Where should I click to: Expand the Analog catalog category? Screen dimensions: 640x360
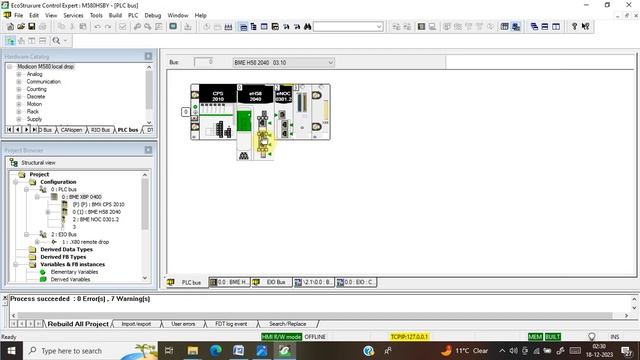(19, 74)
